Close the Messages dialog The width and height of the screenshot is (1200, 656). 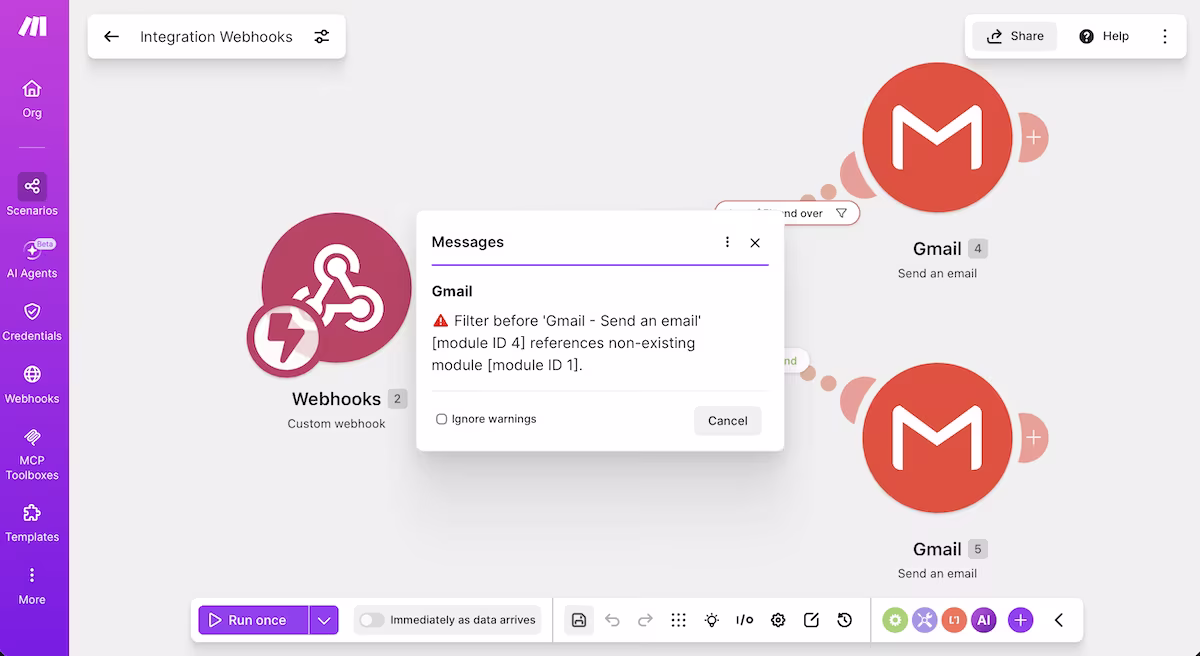coord(755,242)
